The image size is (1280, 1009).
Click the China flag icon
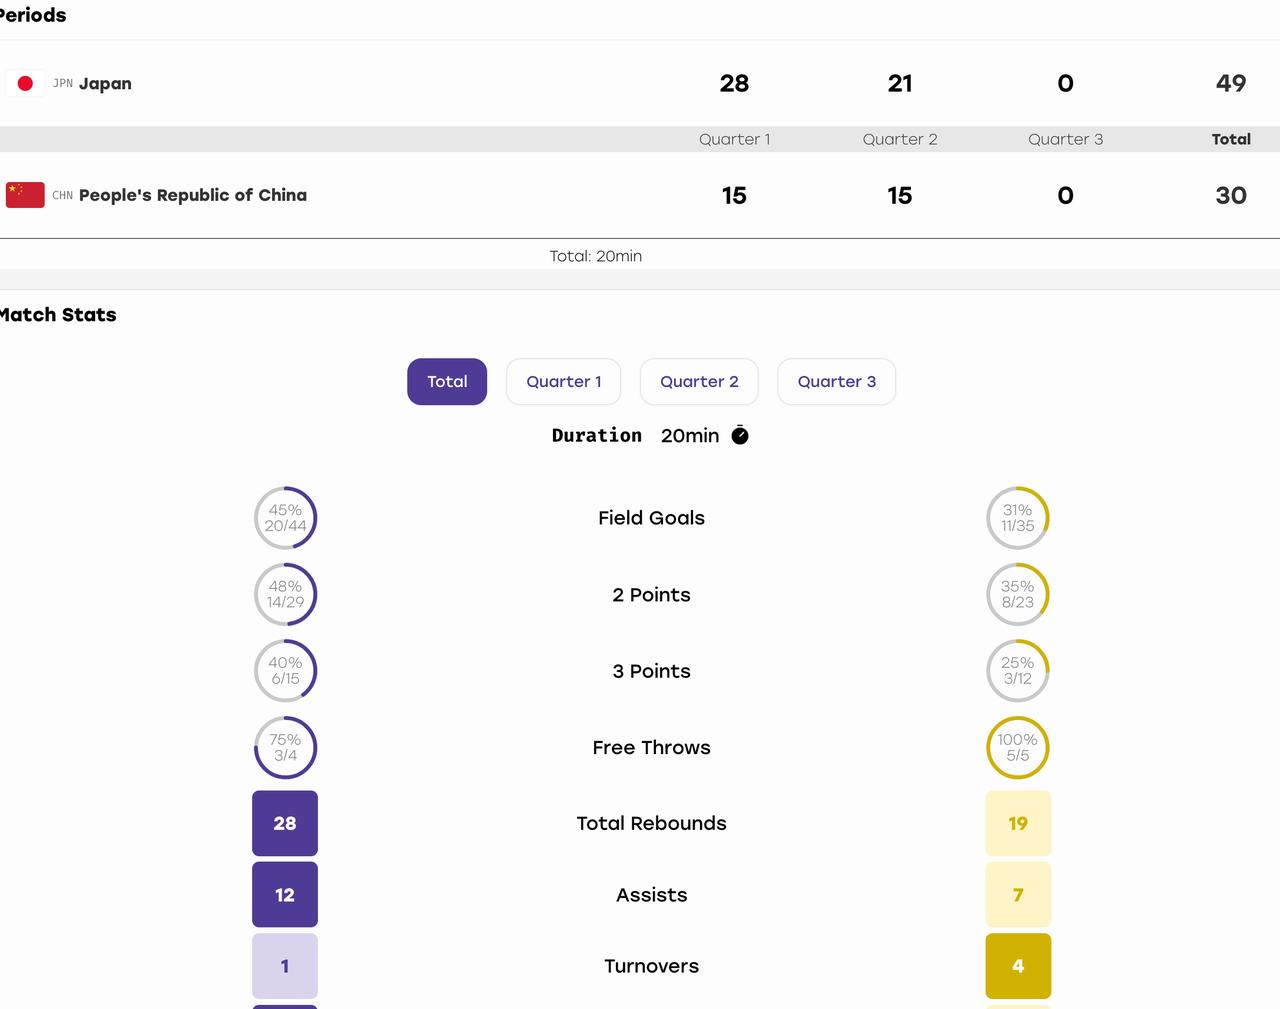tap(25, 195)
